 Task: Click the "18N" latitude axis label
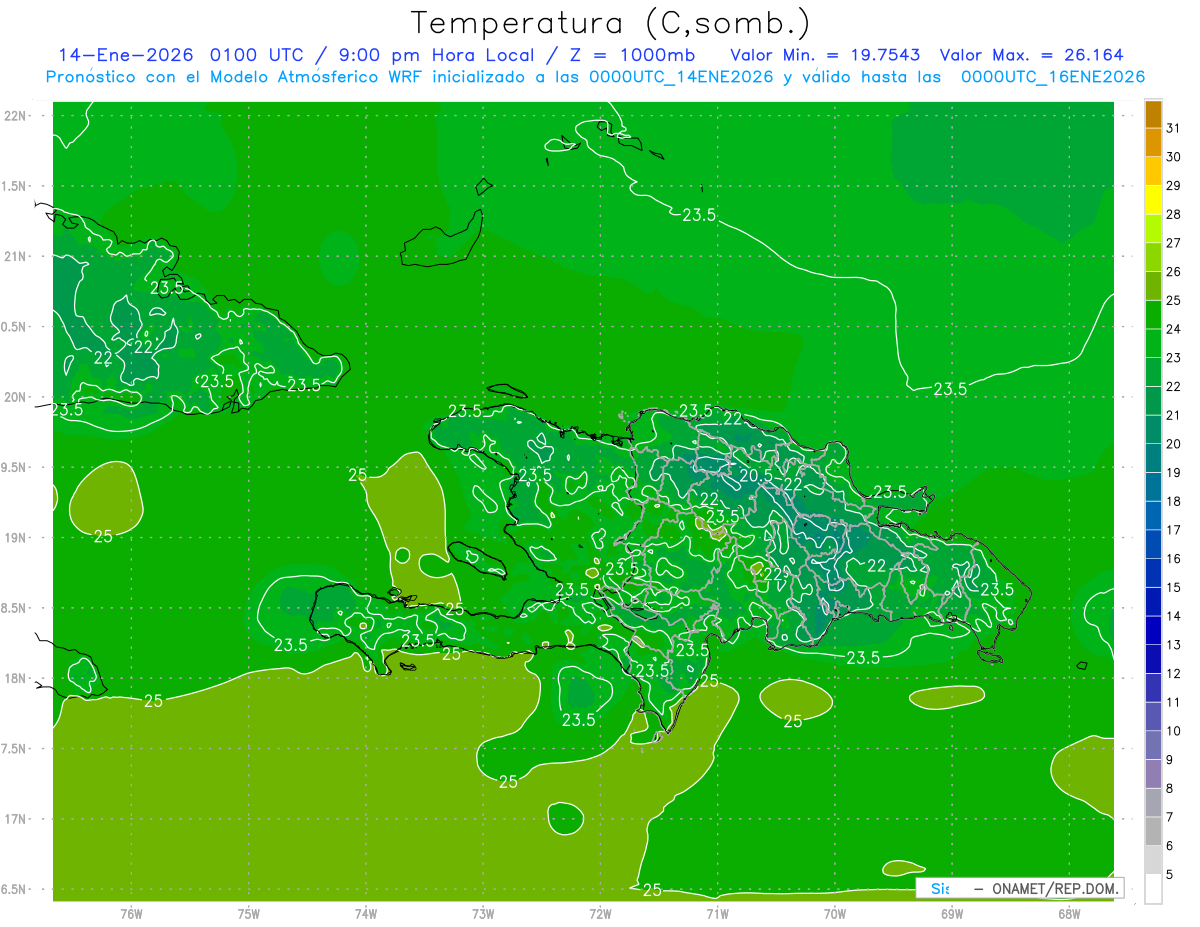[x=16, y=678]
